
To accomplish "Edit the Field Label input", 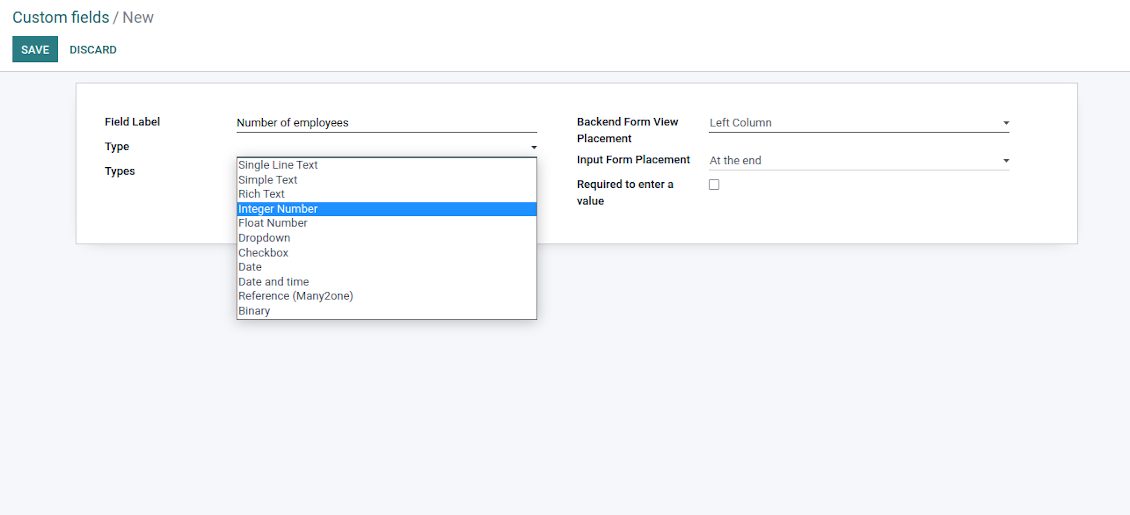I will 386,123.
